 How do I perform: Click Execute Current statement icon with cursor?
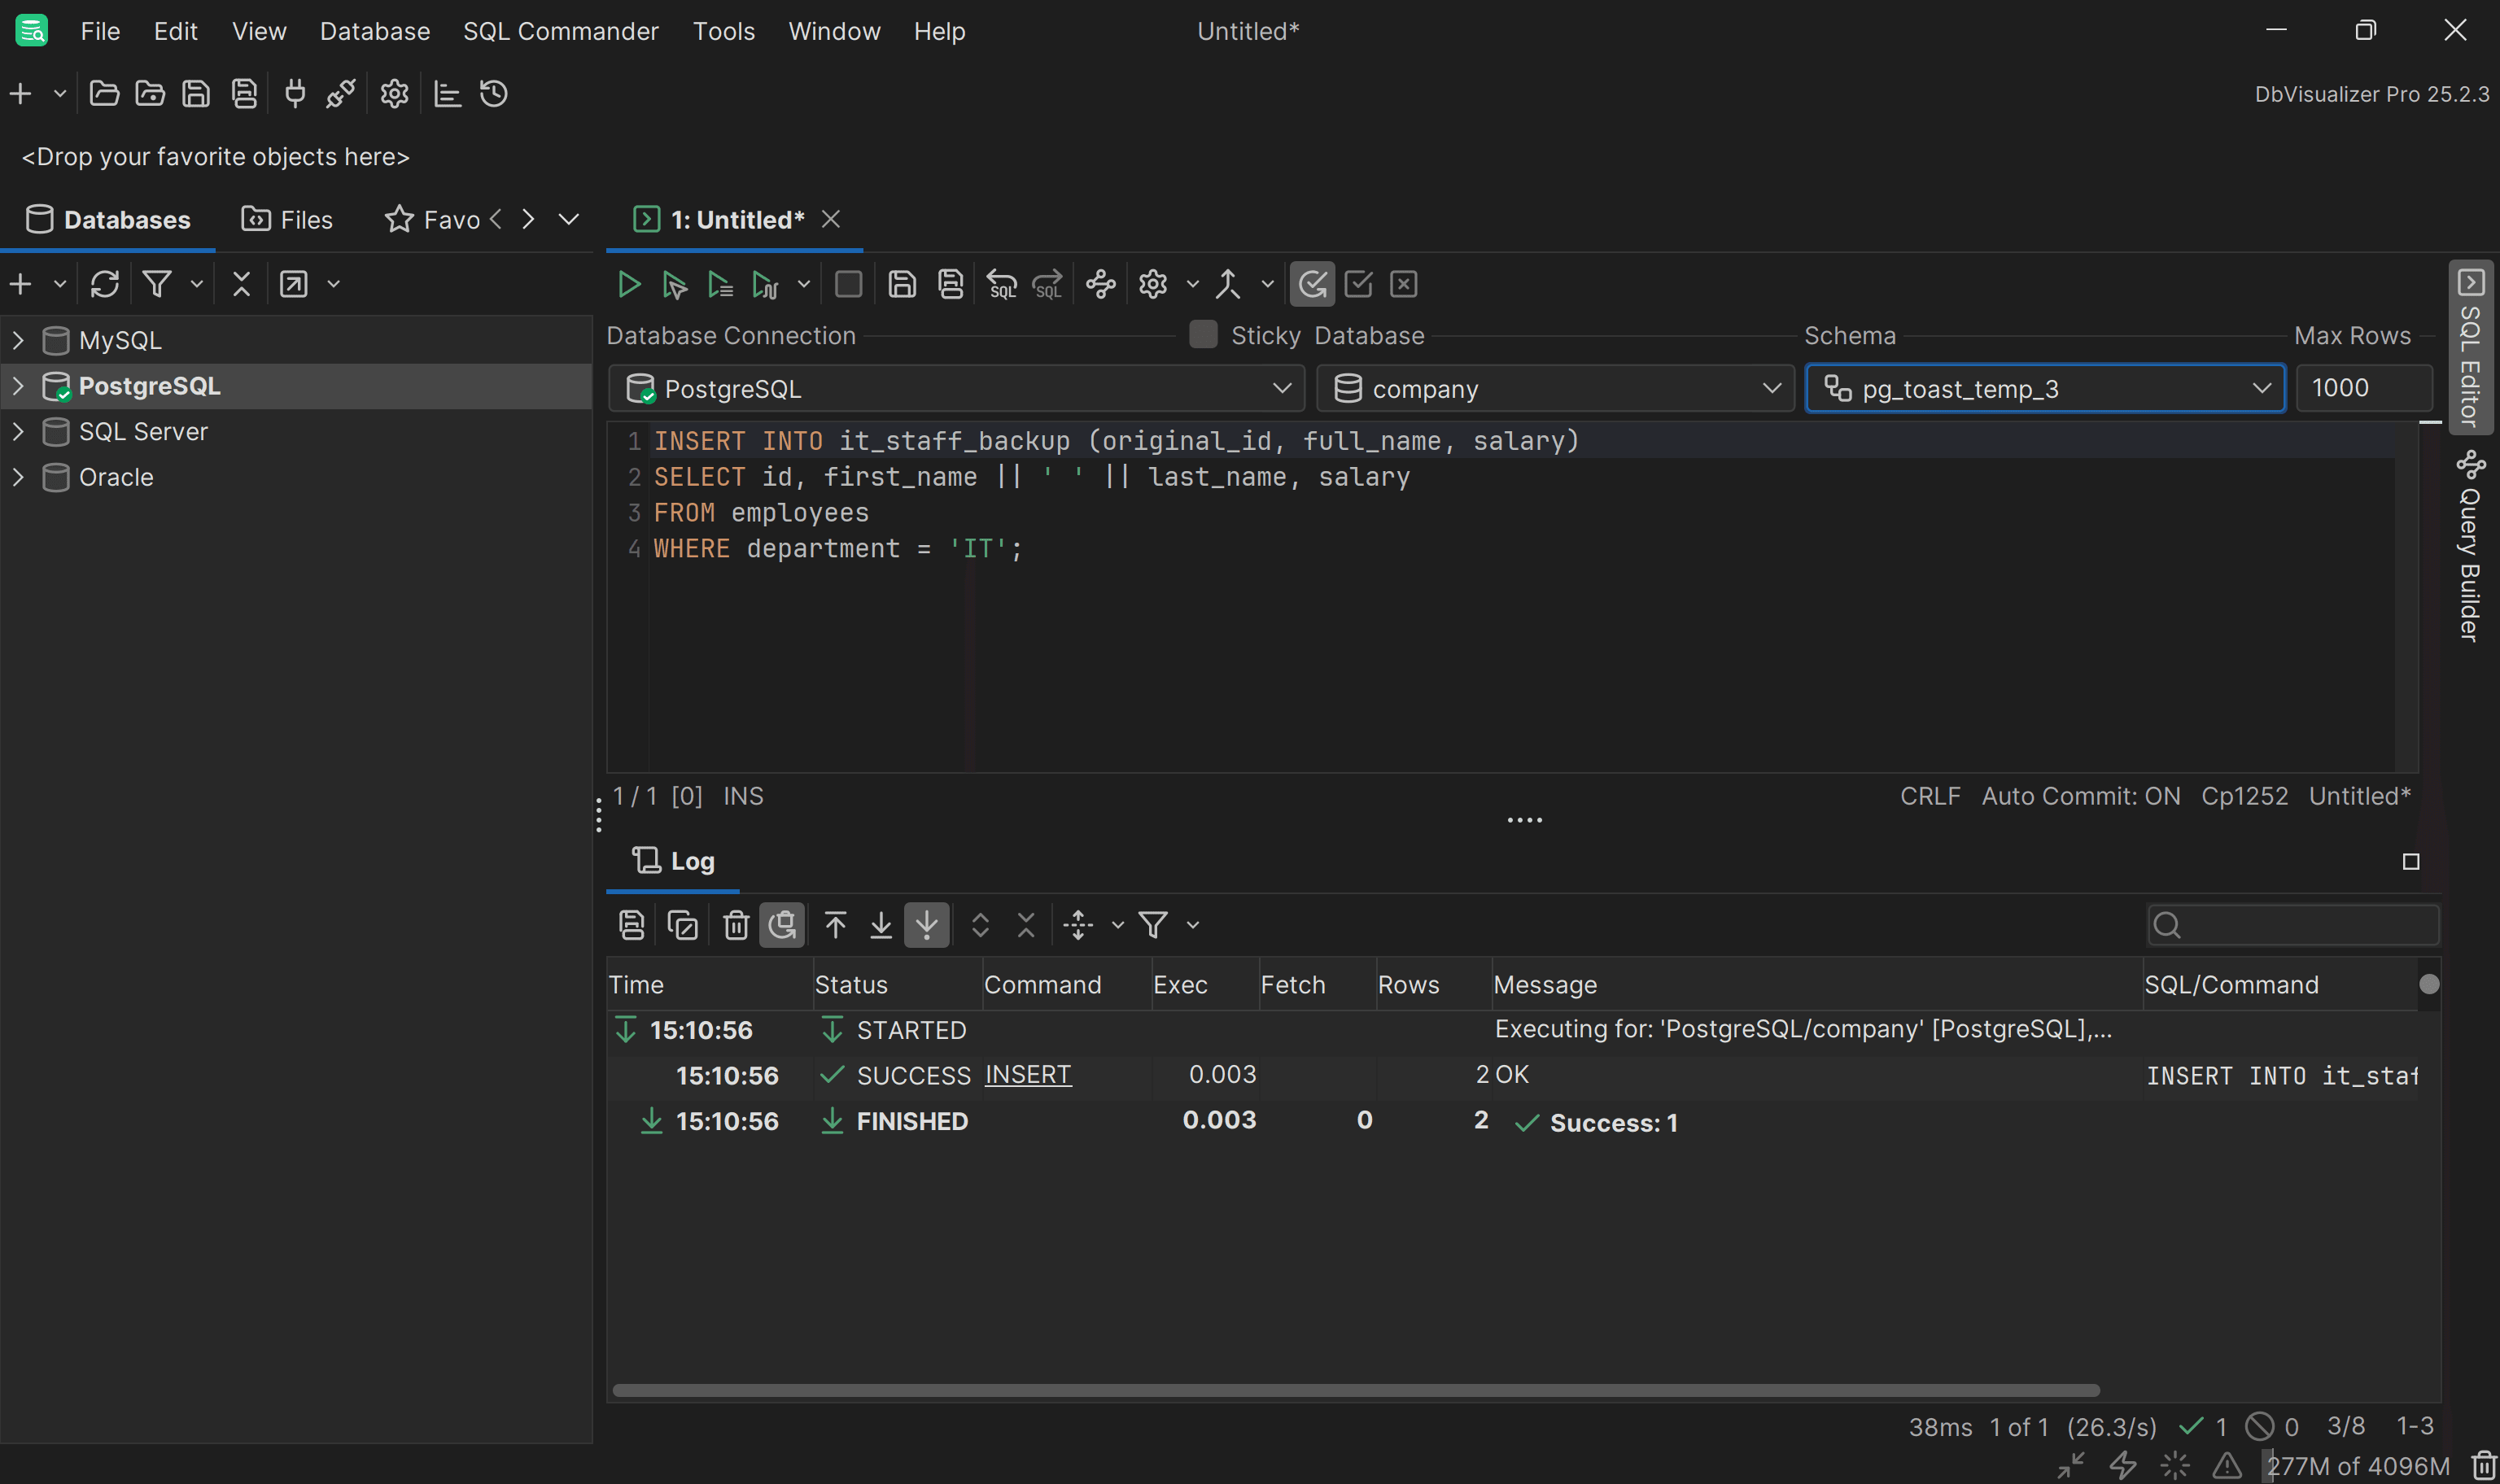point(674,285)
